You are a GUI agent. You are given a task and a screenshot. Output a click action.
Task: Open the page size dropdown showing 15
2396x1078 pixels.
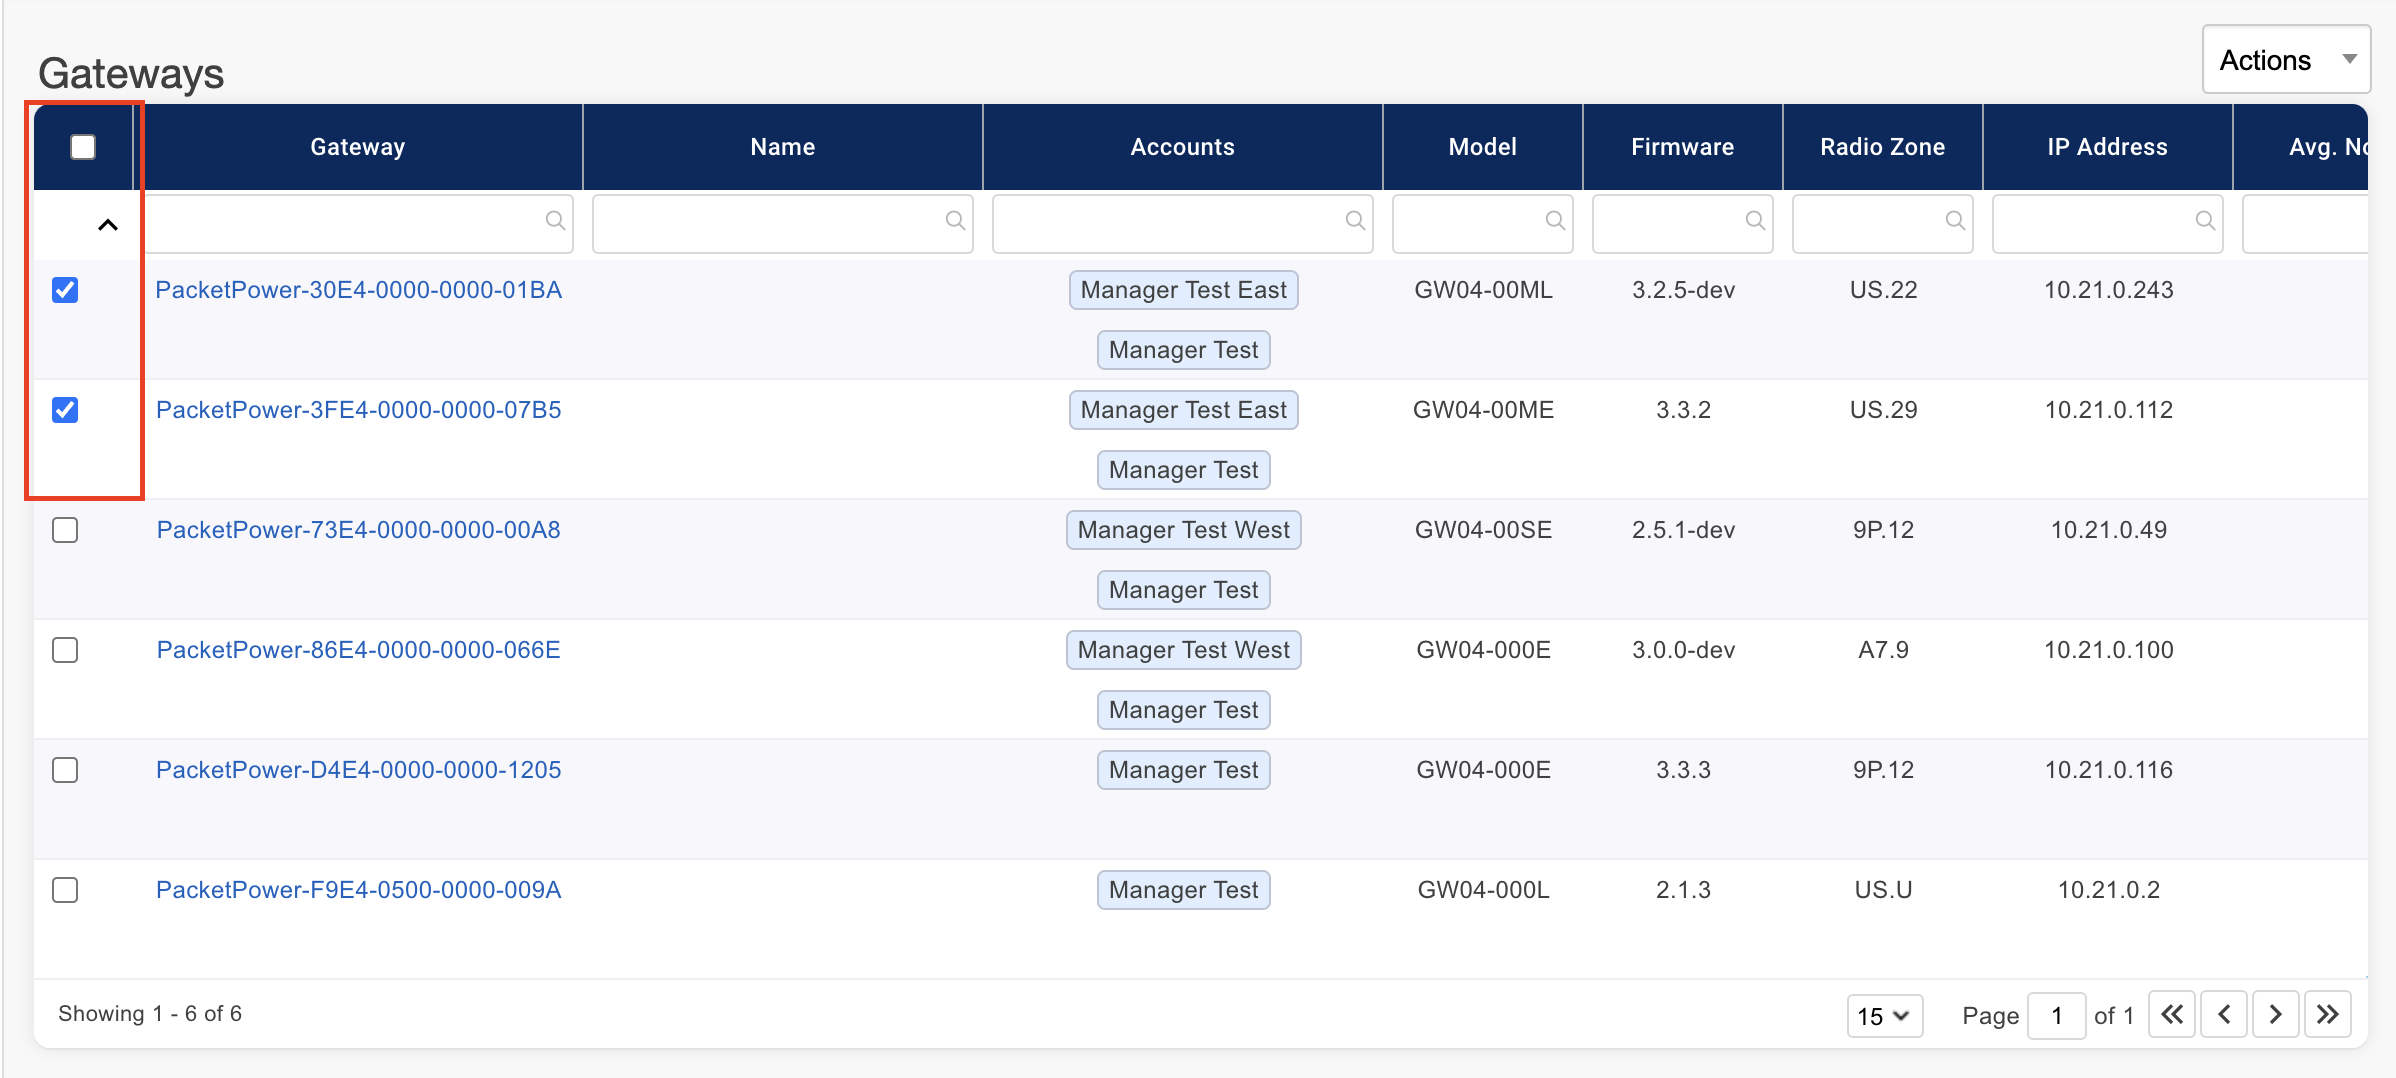1884,1015
